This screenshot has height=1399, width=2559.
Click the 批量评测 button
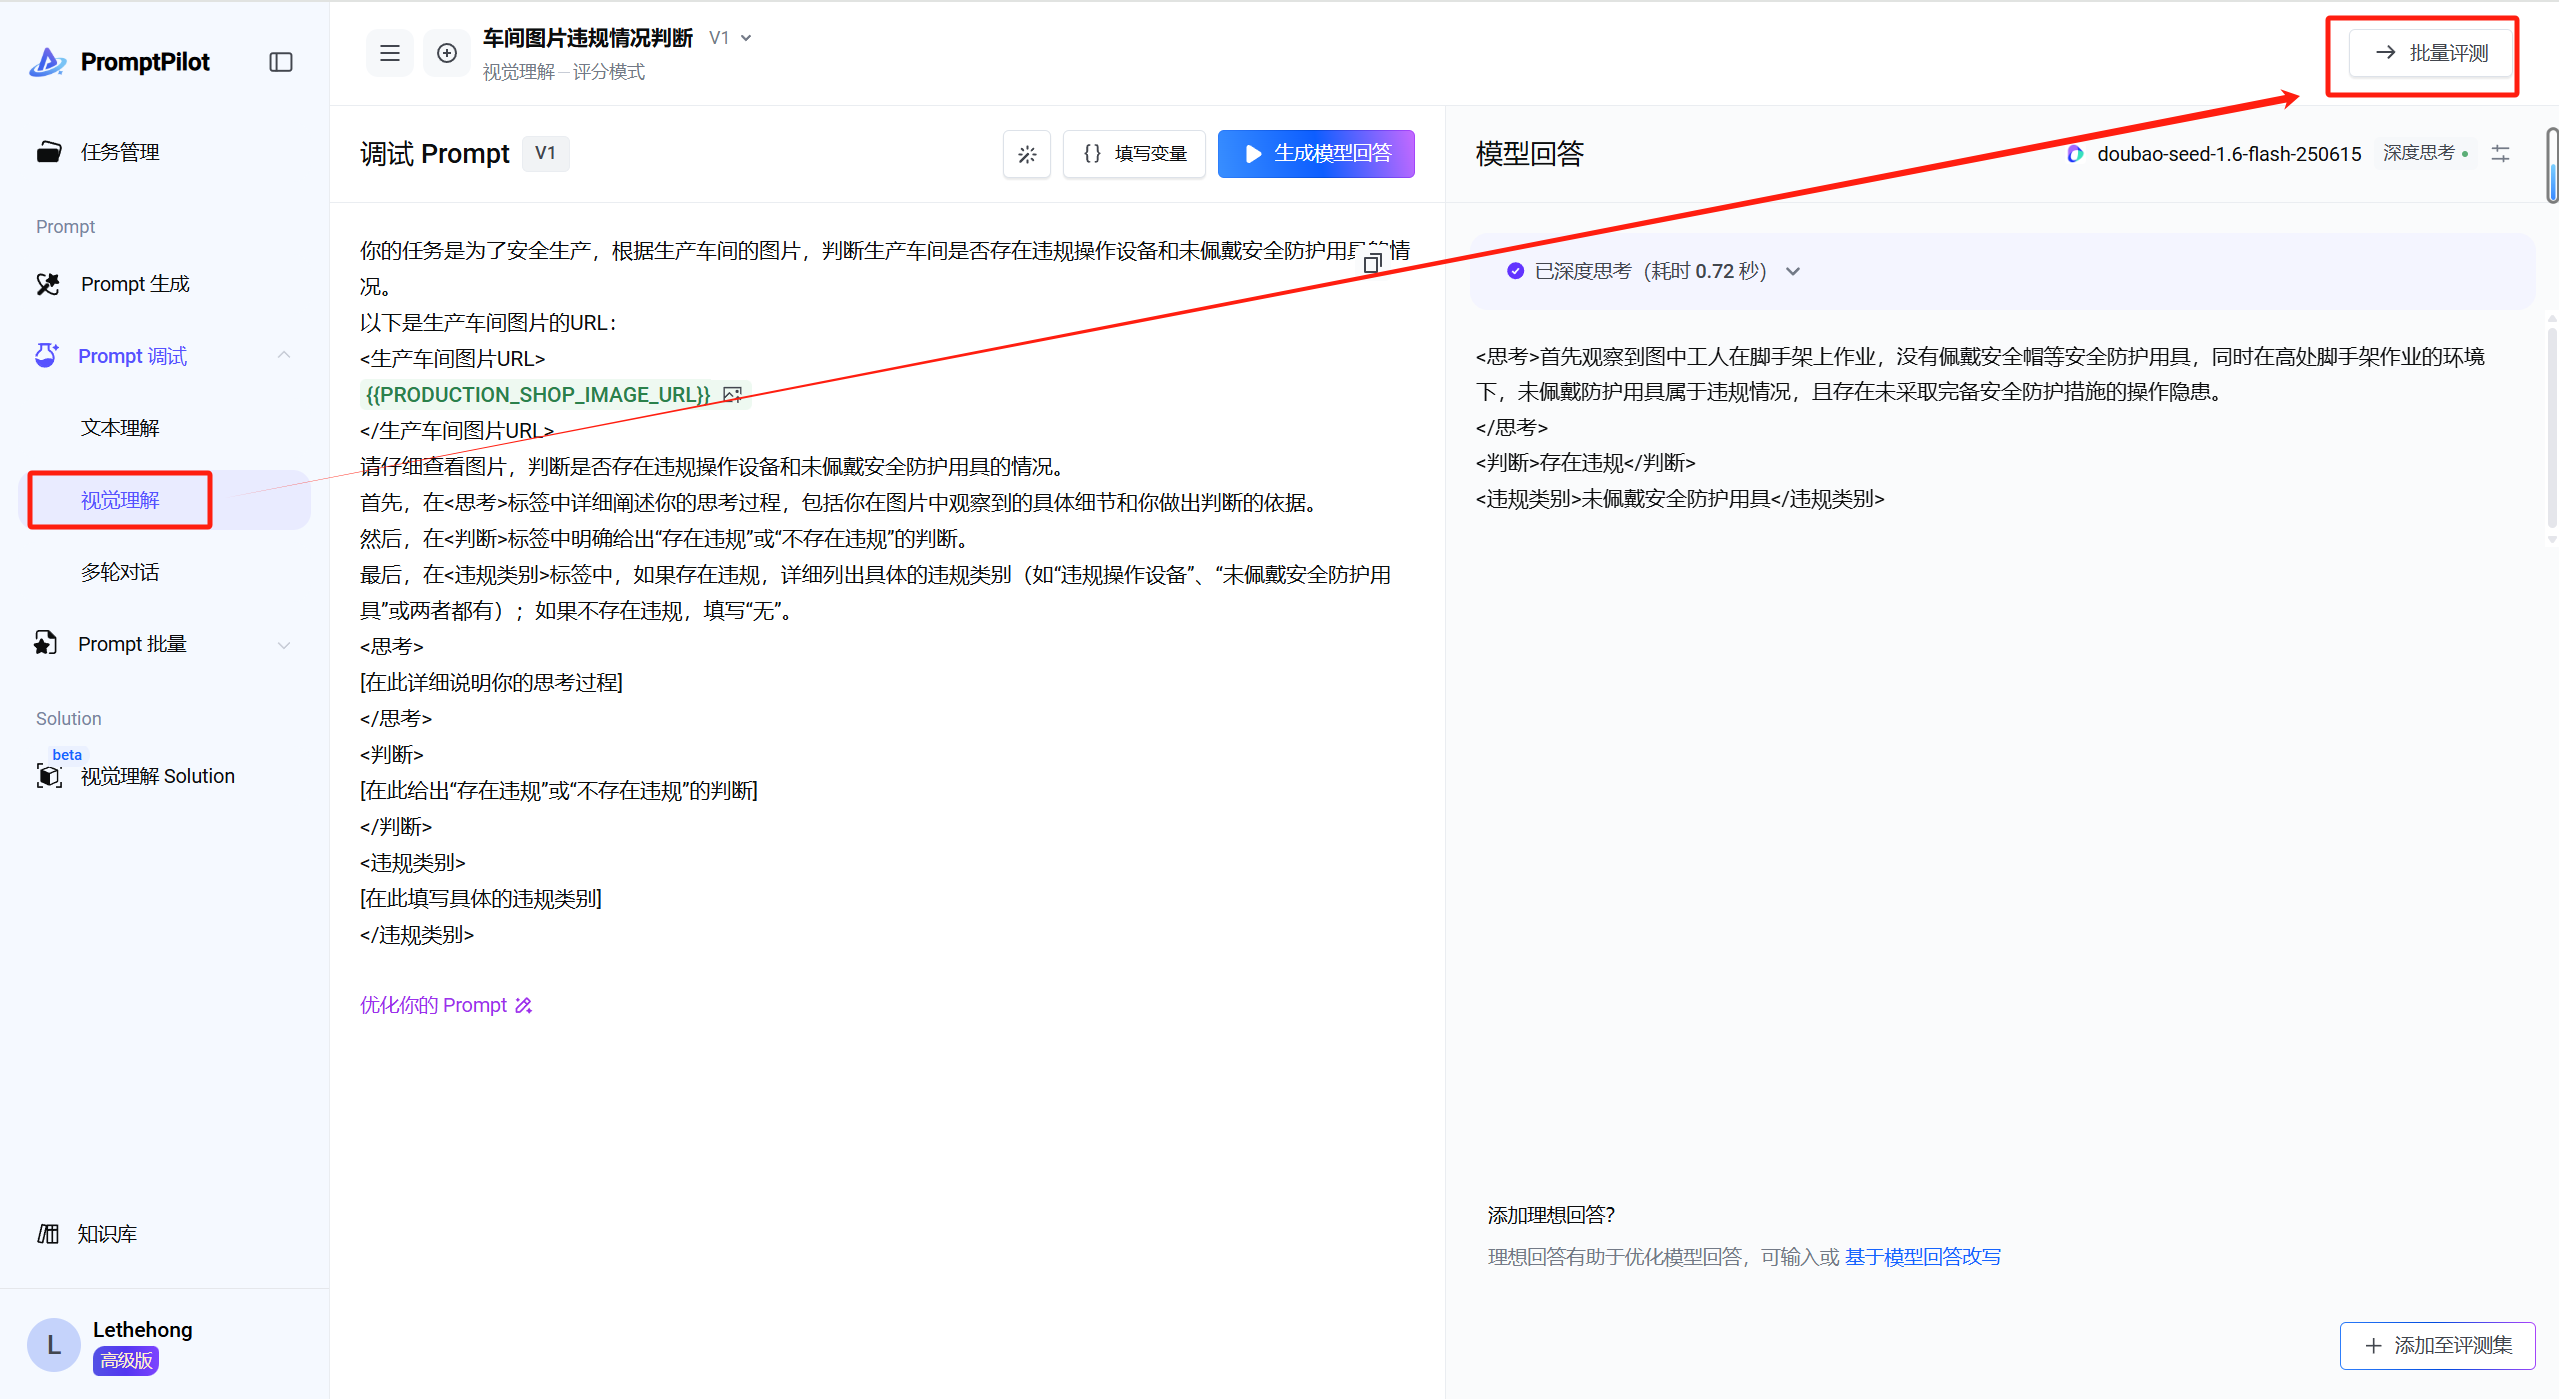2431,53
